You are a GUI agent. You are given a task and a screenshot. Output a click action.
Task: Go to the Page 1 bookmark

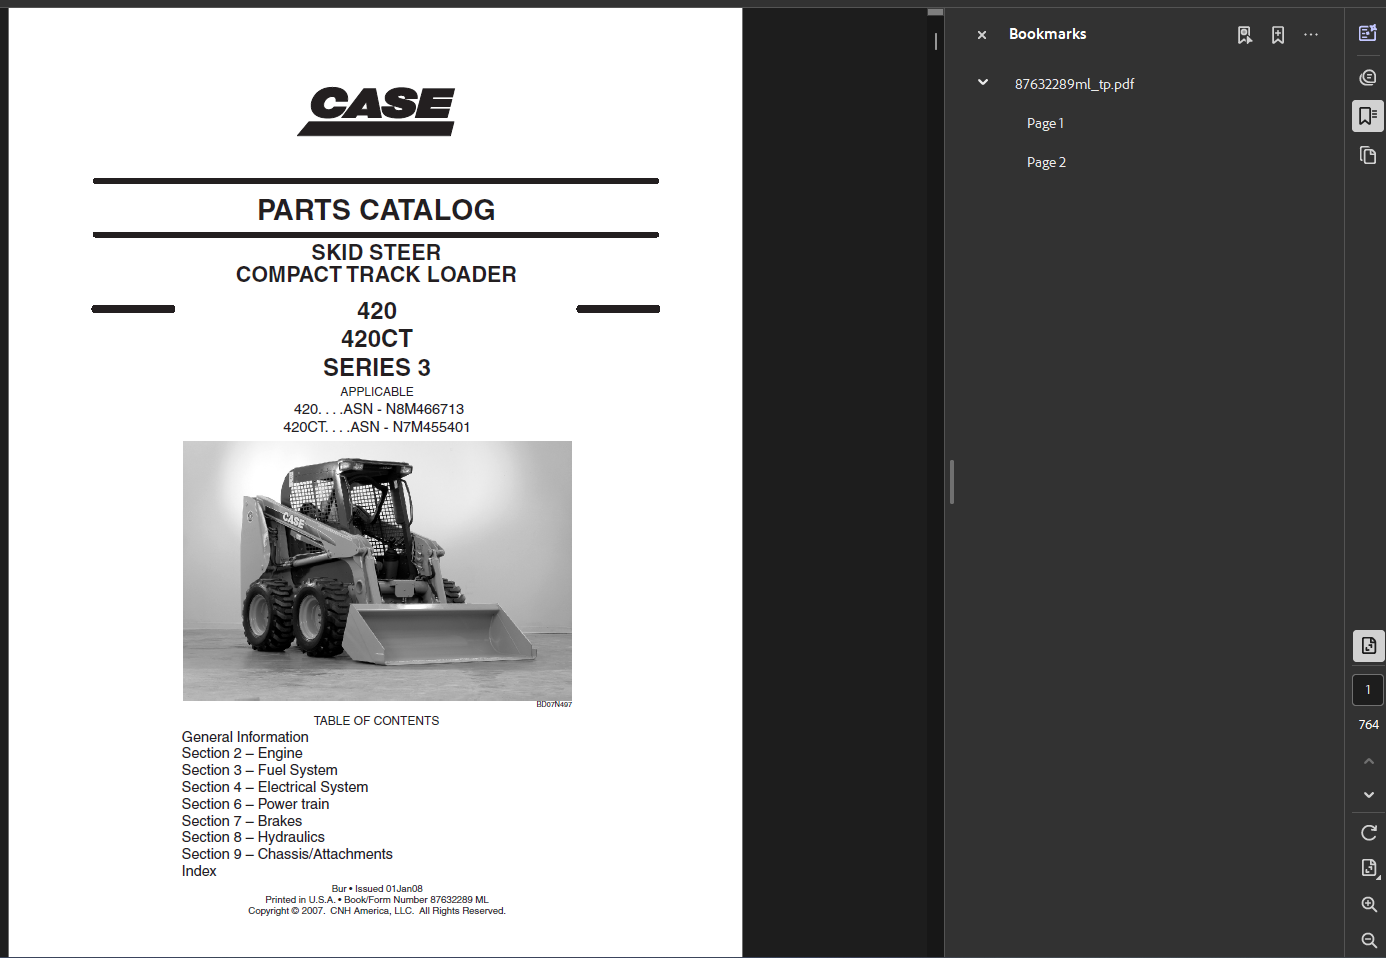click(1045, 123)
